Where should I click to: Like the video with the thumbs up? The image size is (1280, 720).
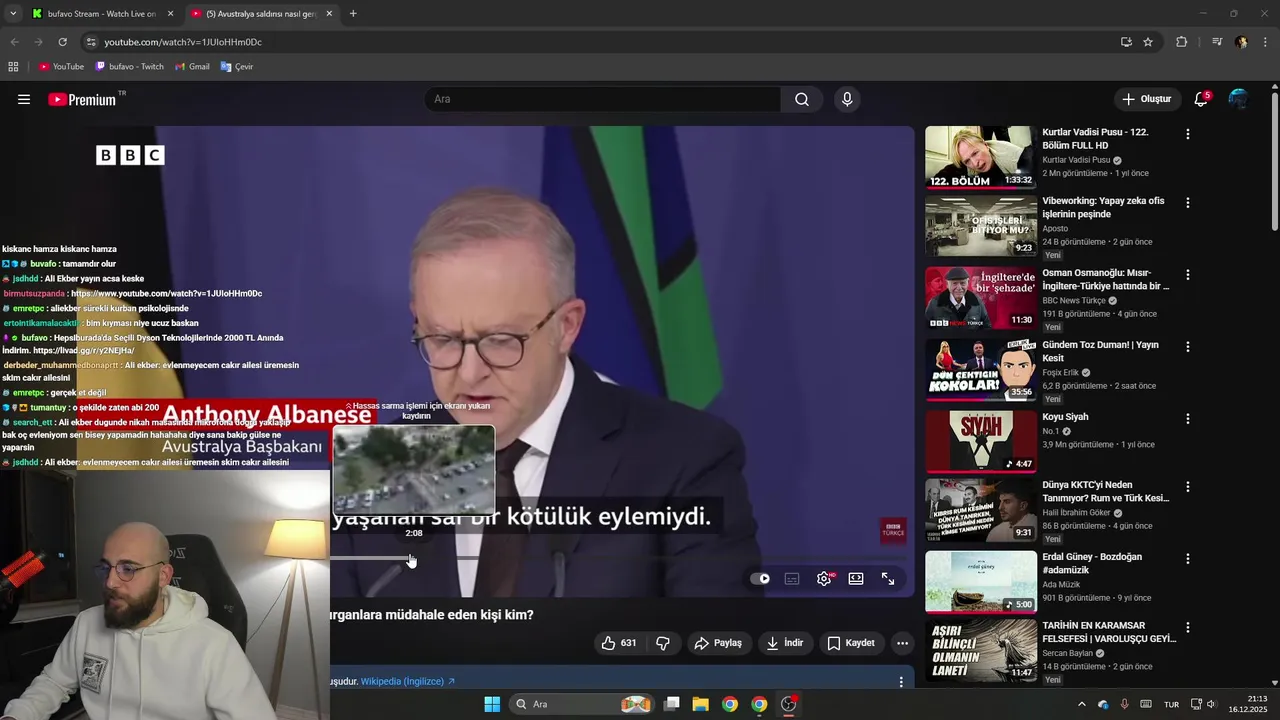(618, 643)
